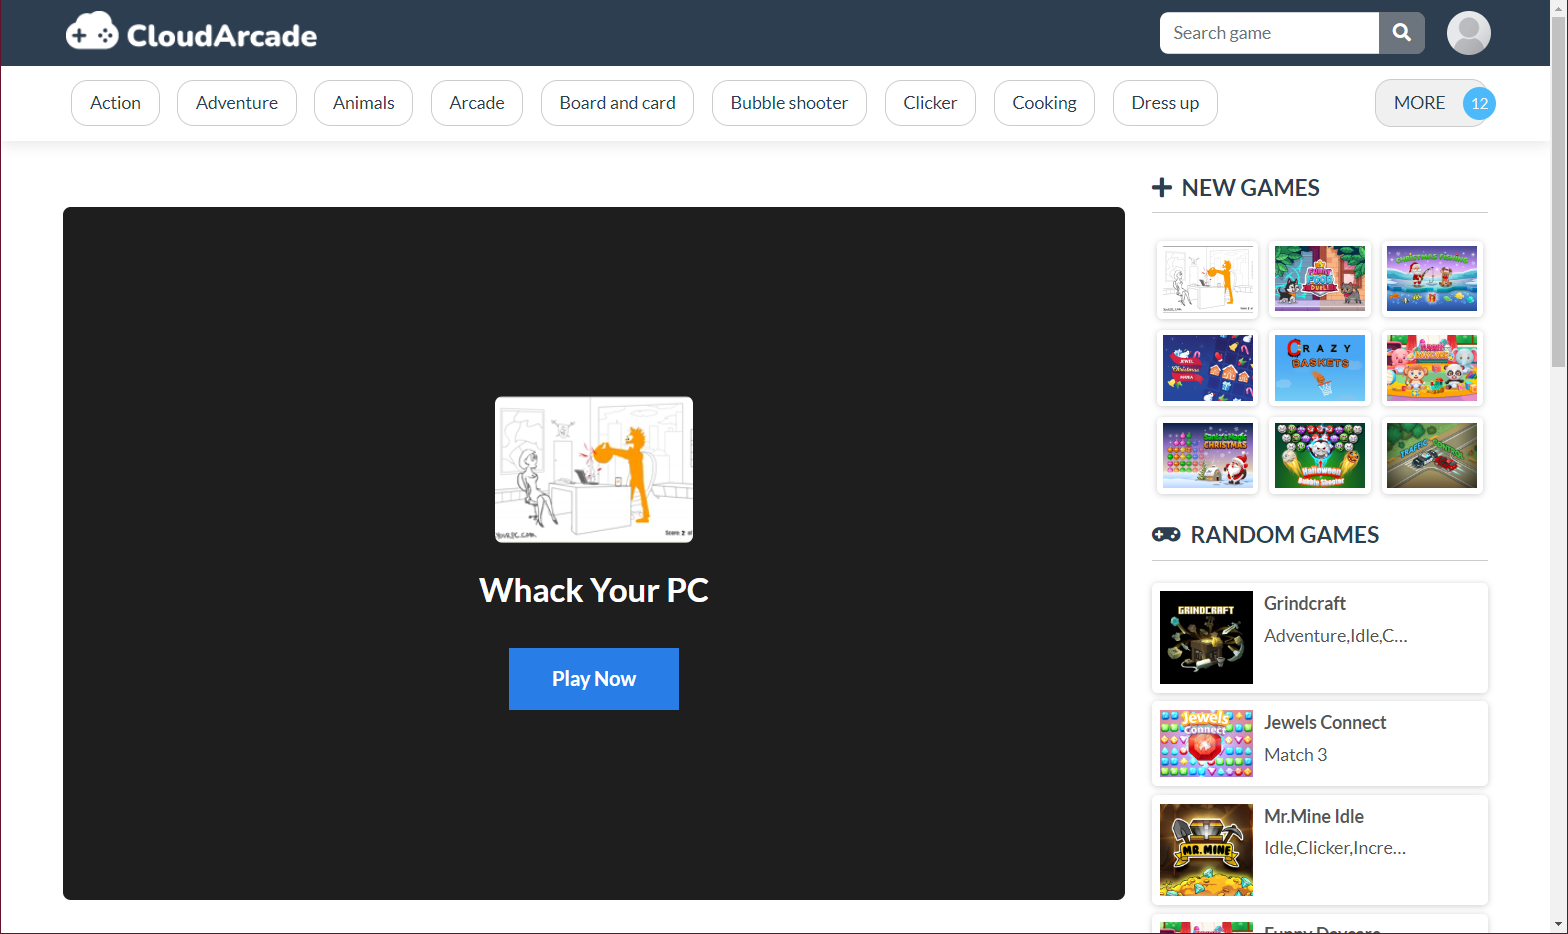Image resolution: width=1568 pixels, height=934 pixels.
Task: Click the 'Match 3' category text
Action: tap(1296, 755)
